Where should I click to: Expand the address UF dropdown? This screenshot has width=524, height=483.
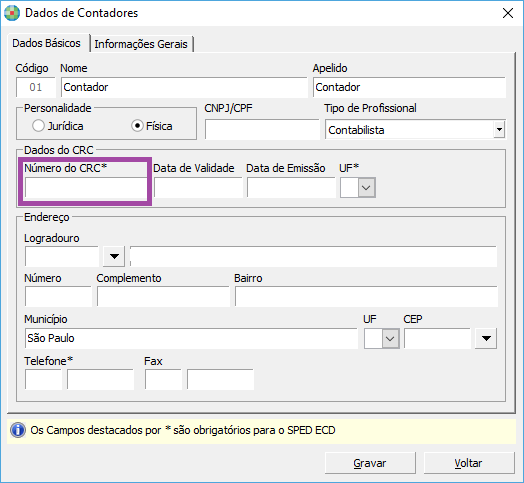(x=390, y=339)
